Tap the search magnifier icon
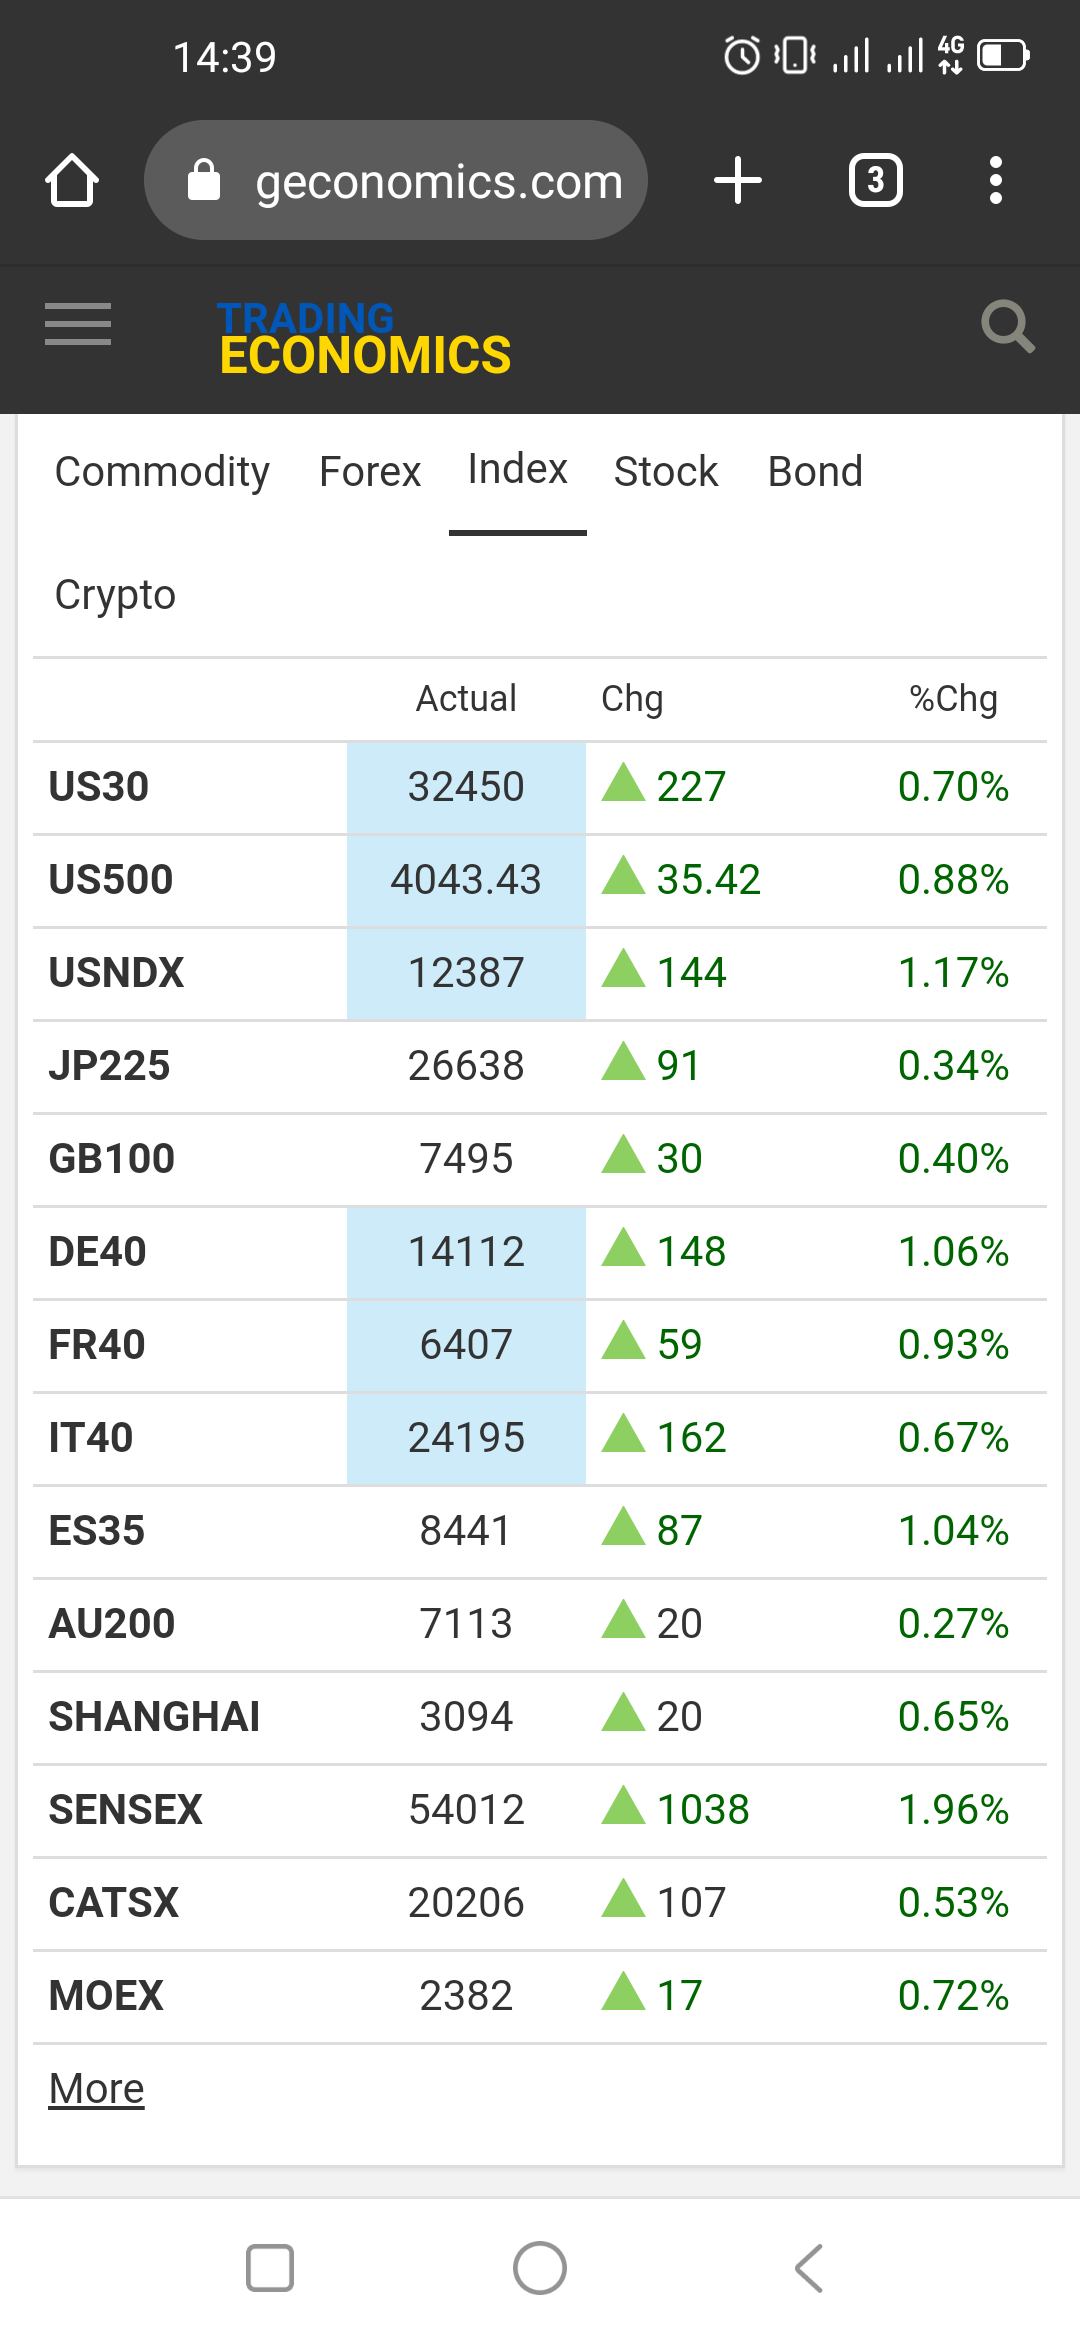 (x=1006, y=326)
